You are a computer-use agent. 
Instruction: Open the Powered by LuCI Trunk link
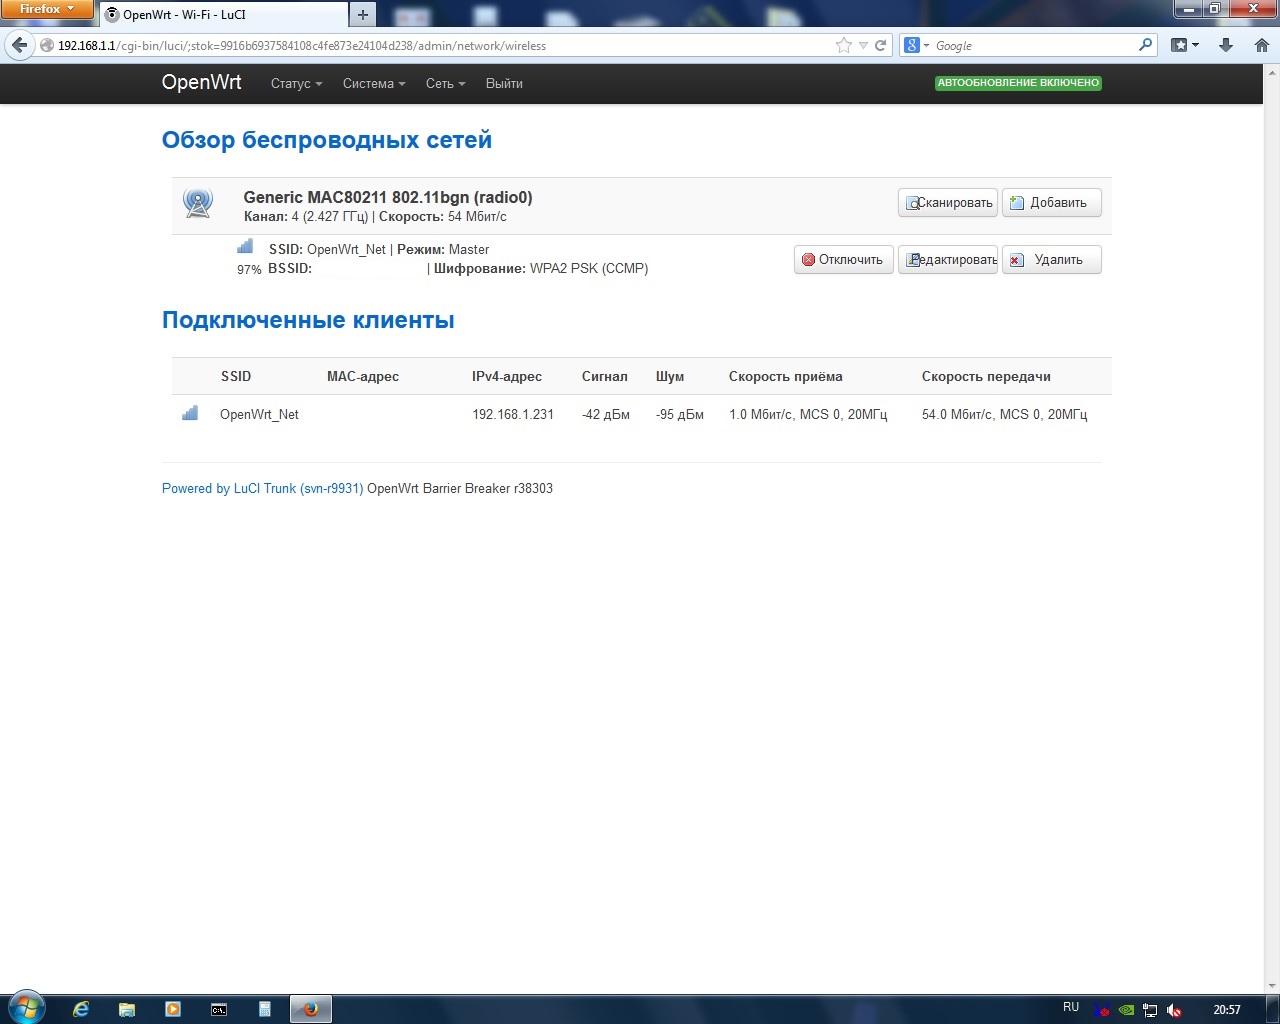pyautogui.click(x=263, y=489)
